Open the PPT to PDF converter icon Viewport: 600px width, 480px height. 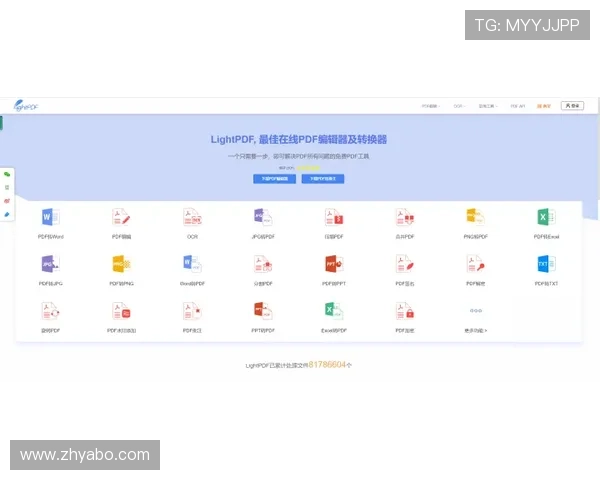(263, 311)
